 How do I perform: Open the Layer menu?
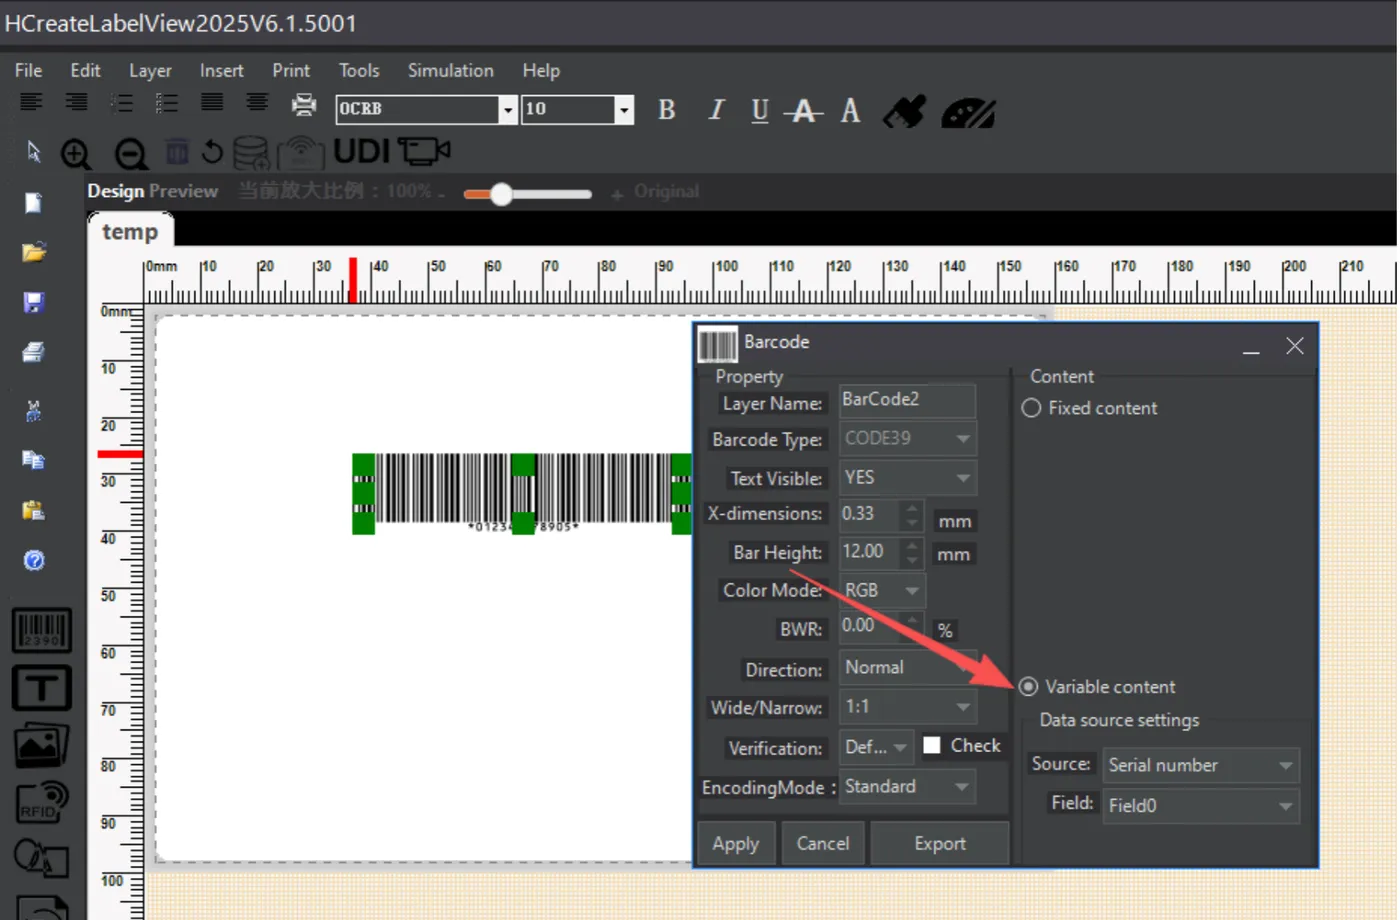tap(150, 70)
